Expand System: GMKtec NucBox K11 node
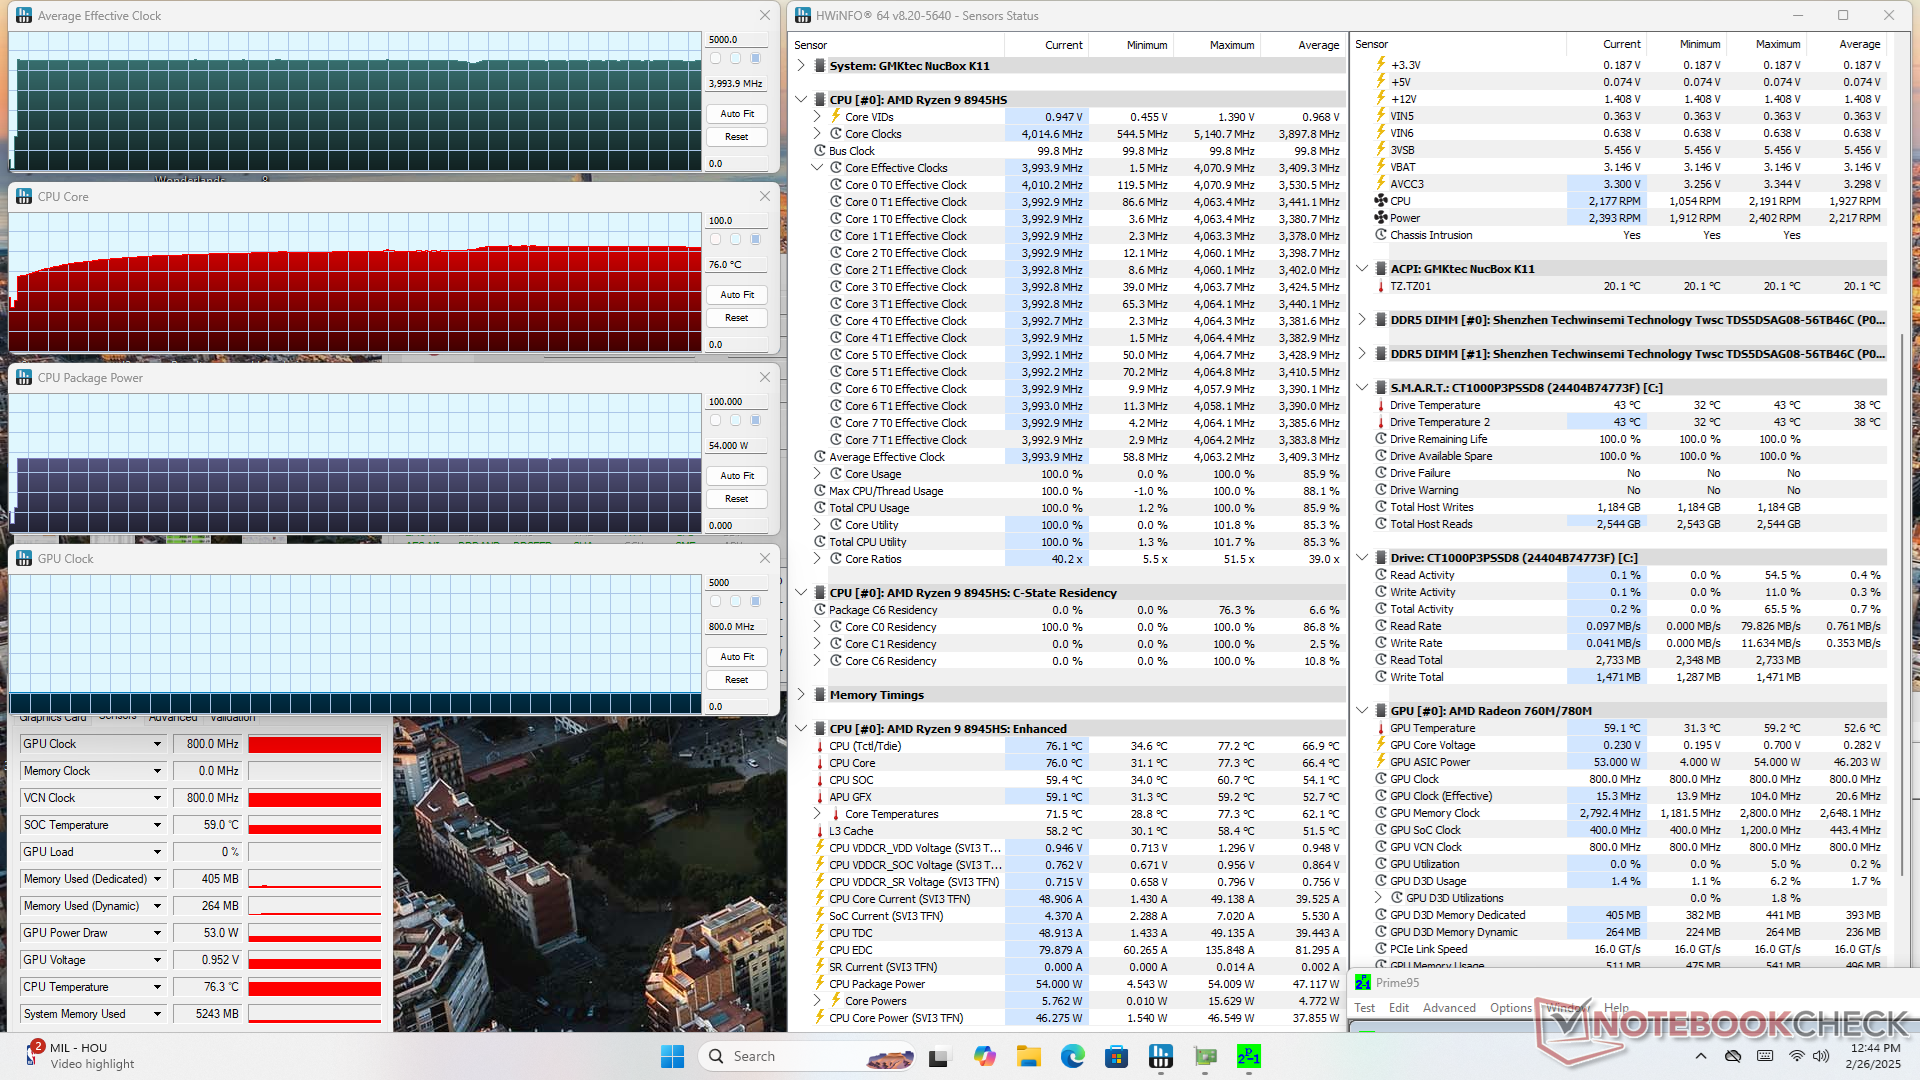The image size is (1920, 1080). pyautogui.click(x=801, y=66)
